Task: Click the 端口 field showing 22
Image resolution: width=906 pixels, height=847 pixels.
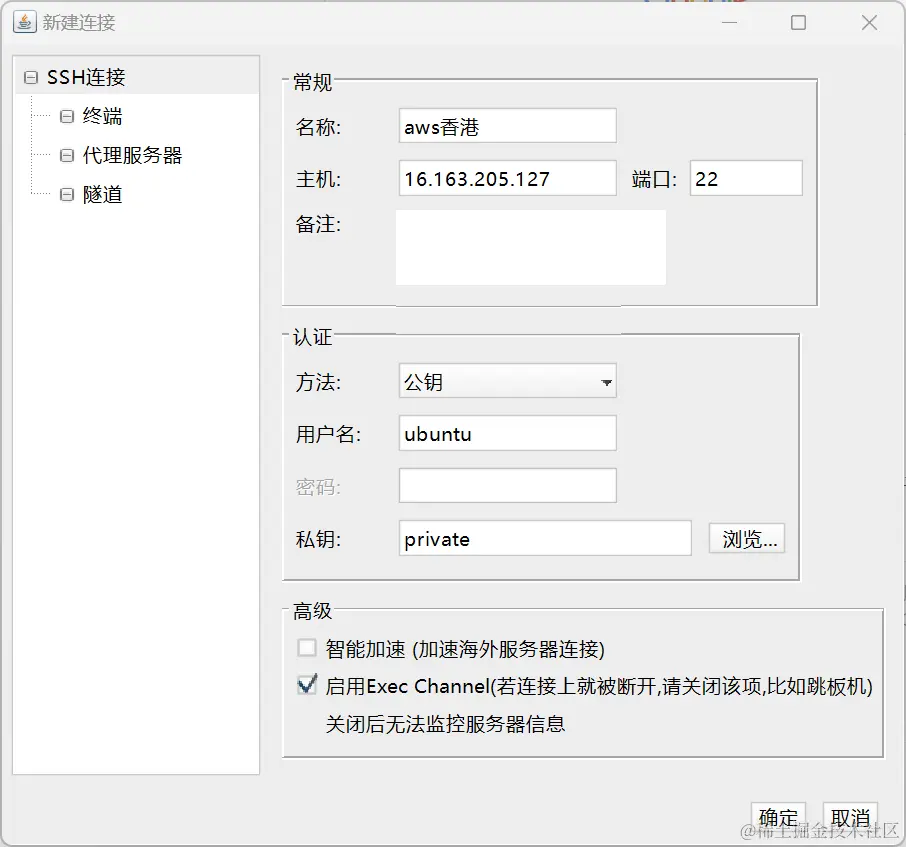Action: 746,178
